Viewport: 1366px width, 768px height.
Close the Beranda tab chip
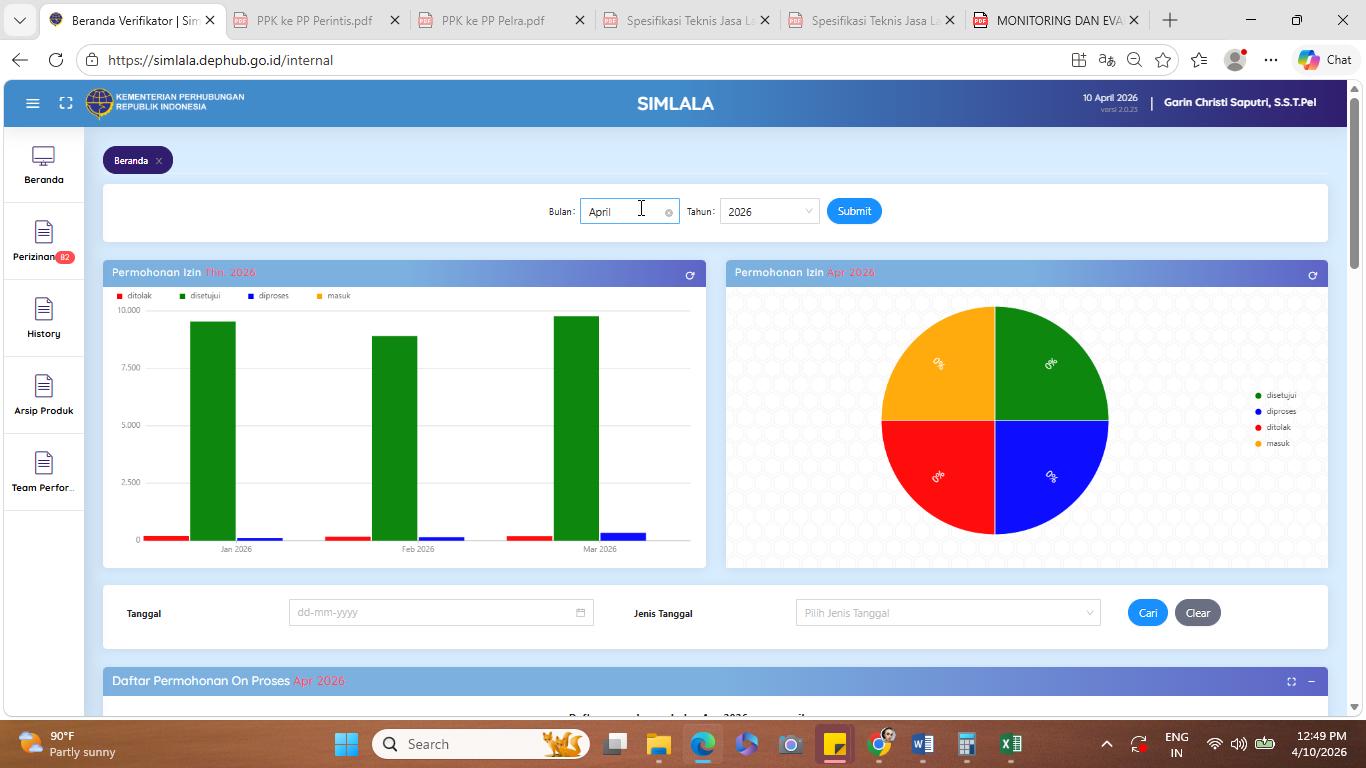click(x=158, y=160)
